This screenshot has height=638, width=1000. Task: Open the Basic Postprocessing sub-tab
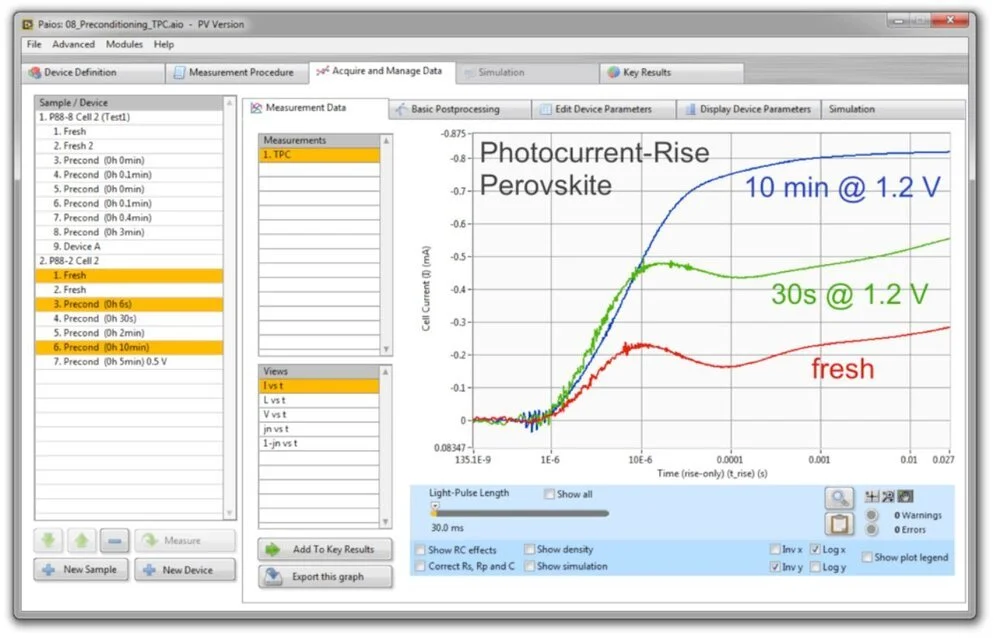tap(459, 109)
